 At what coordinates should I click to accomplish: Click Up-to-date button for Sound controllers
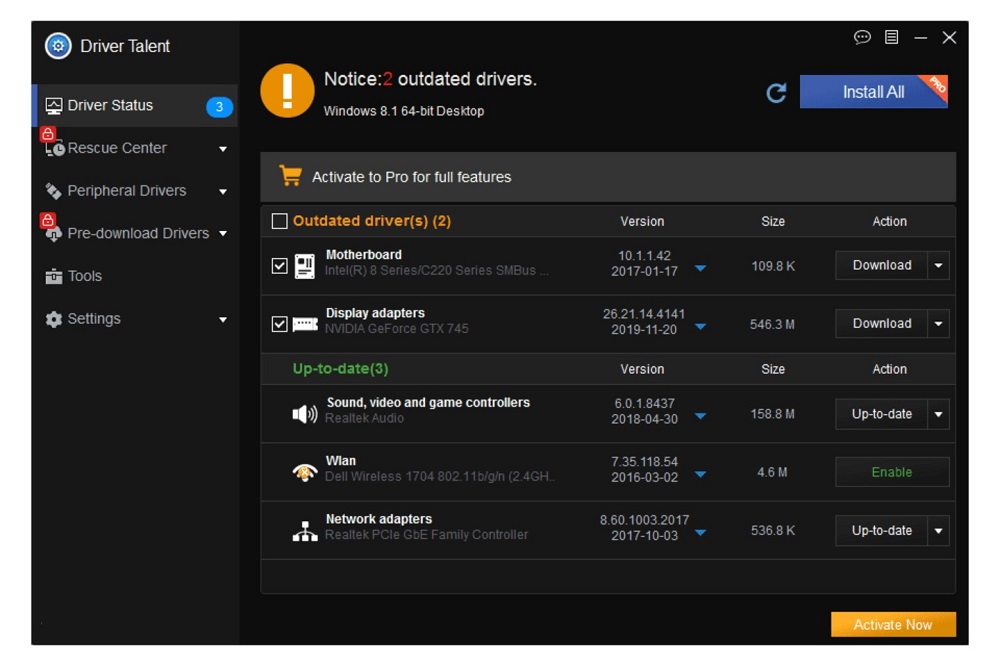[881, 415]
